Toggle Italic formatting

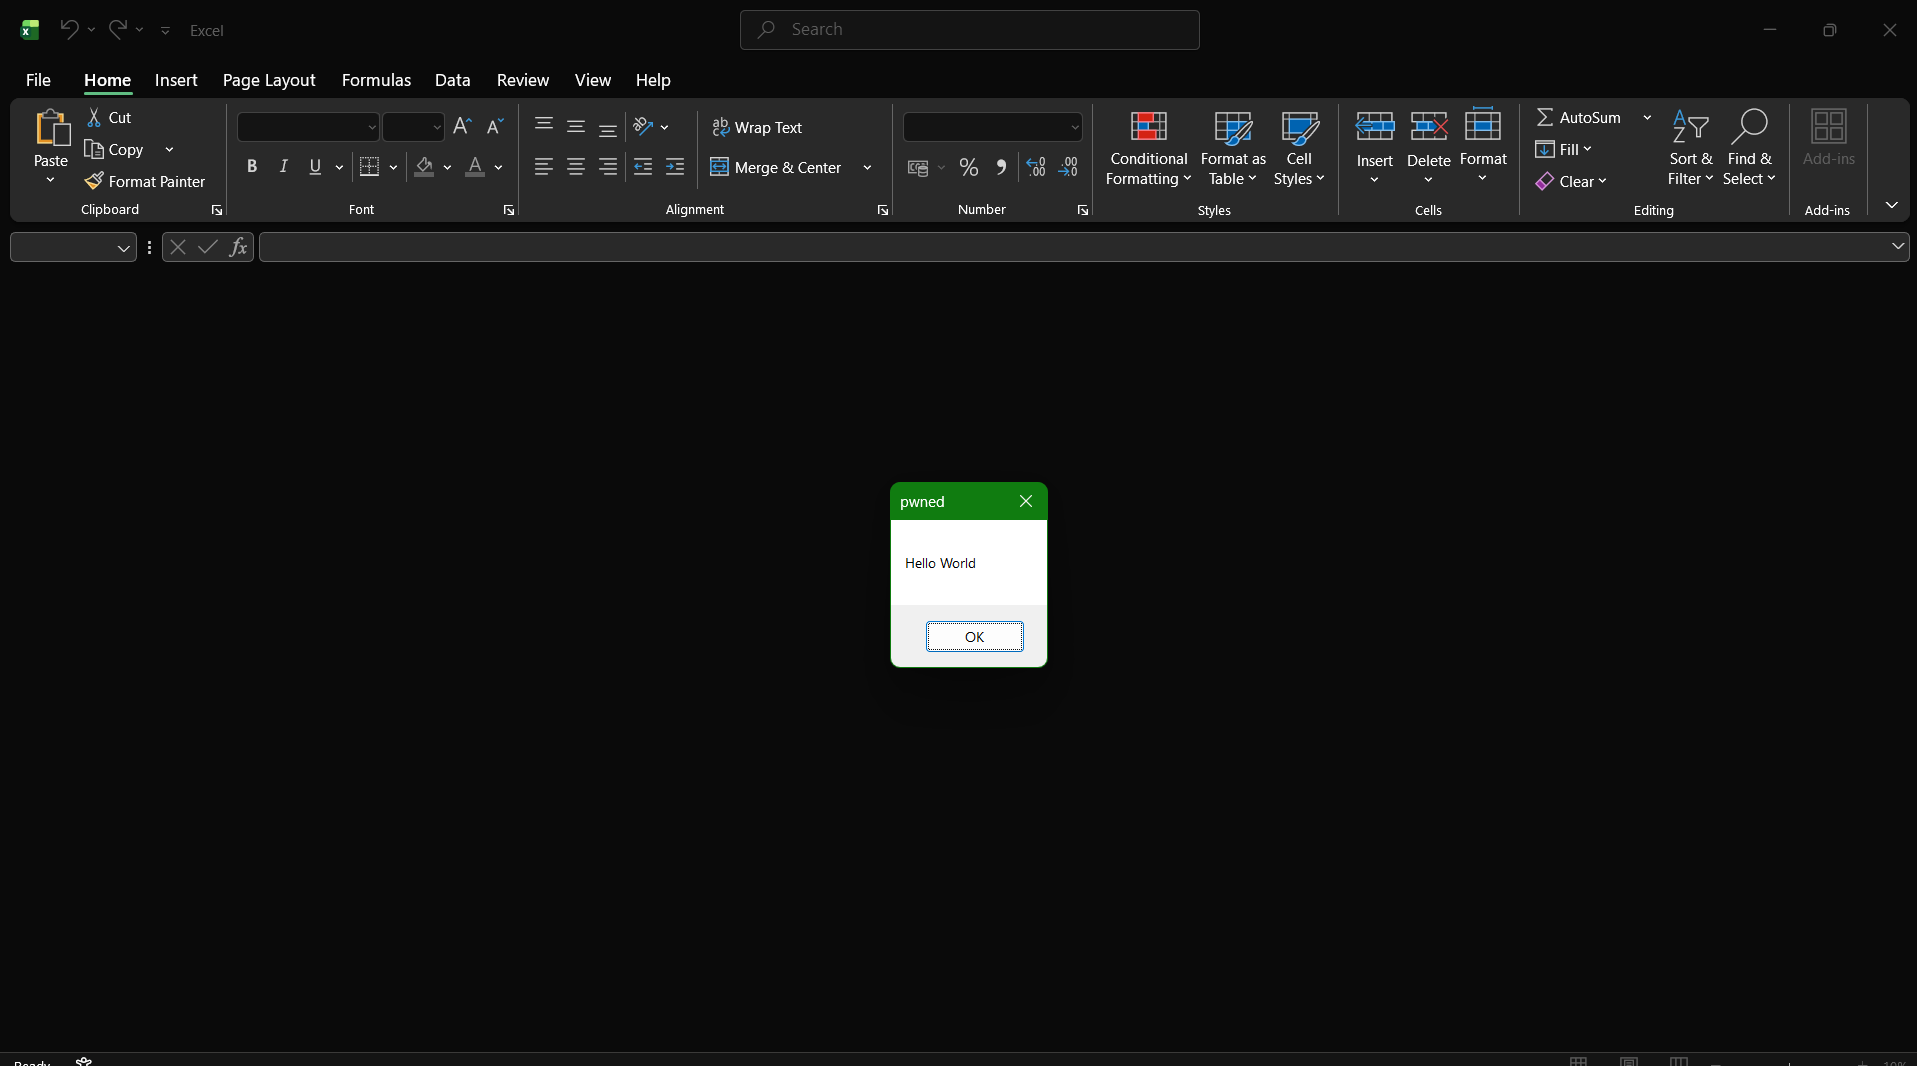[284, 167]
